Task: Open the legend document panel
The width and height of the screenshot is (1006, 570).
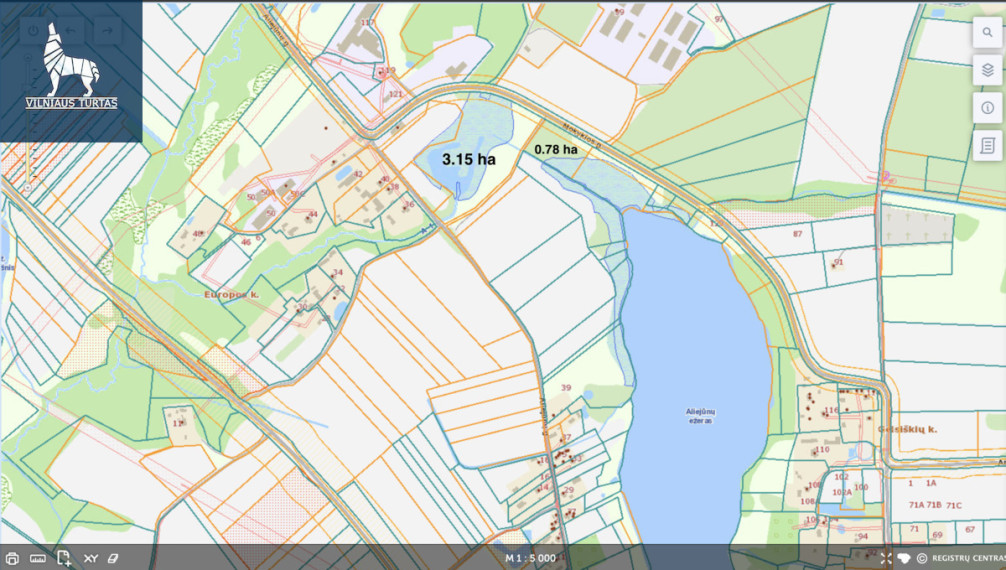Action: [x=987, y=146]
